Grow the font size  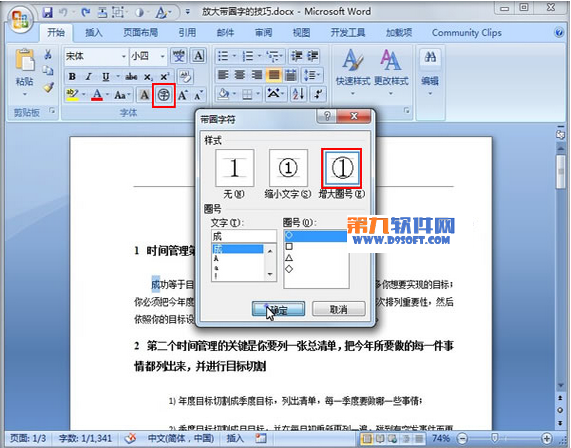(x=183, y=95)
